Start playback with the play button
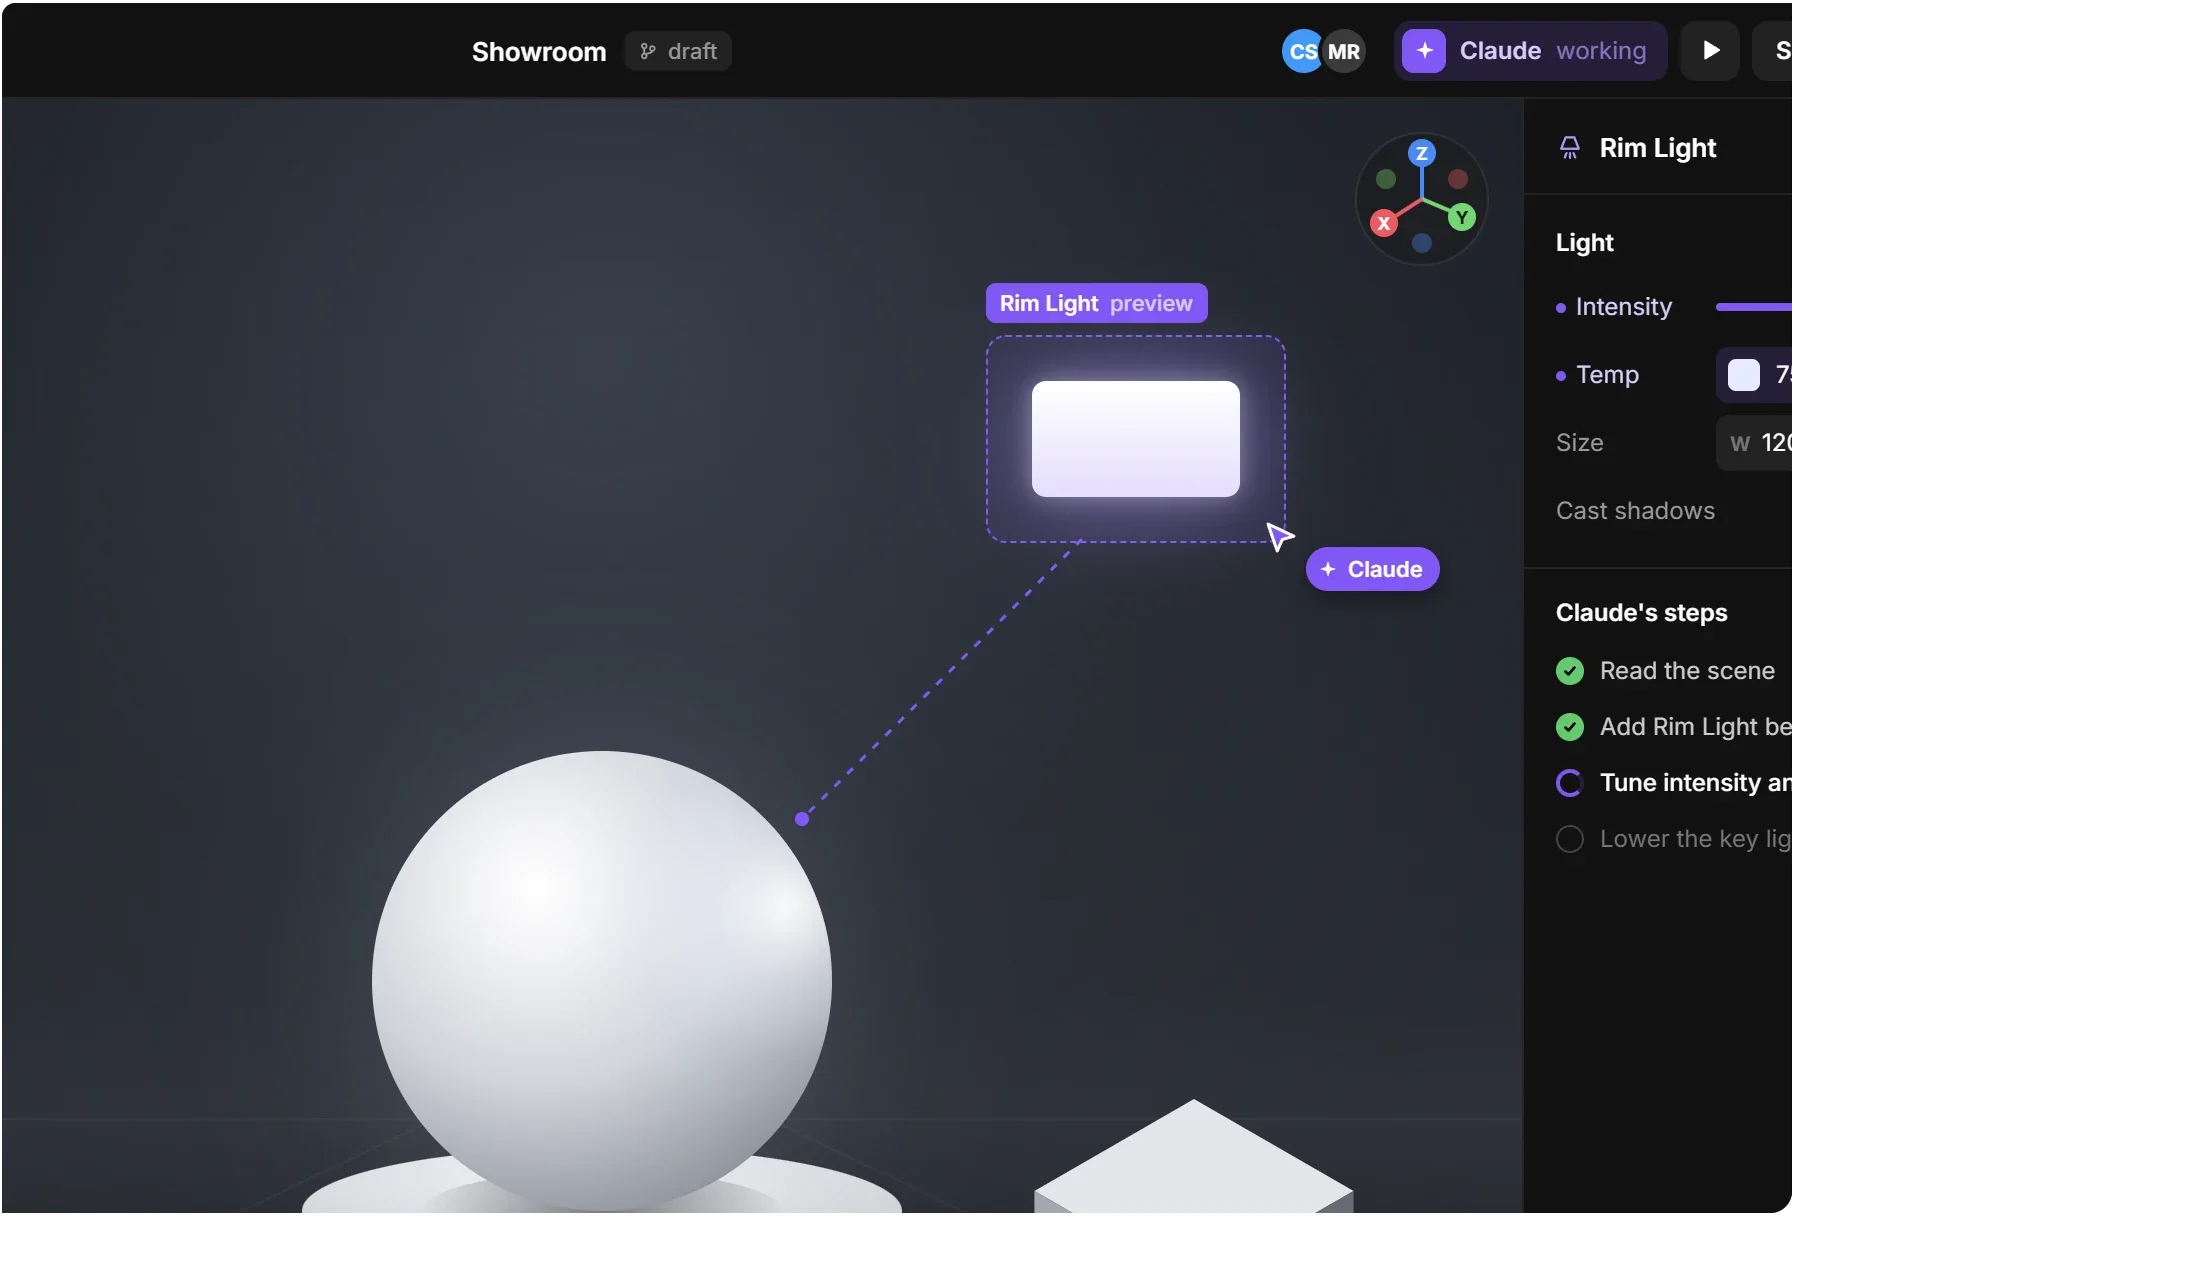 coord(1710,51)
